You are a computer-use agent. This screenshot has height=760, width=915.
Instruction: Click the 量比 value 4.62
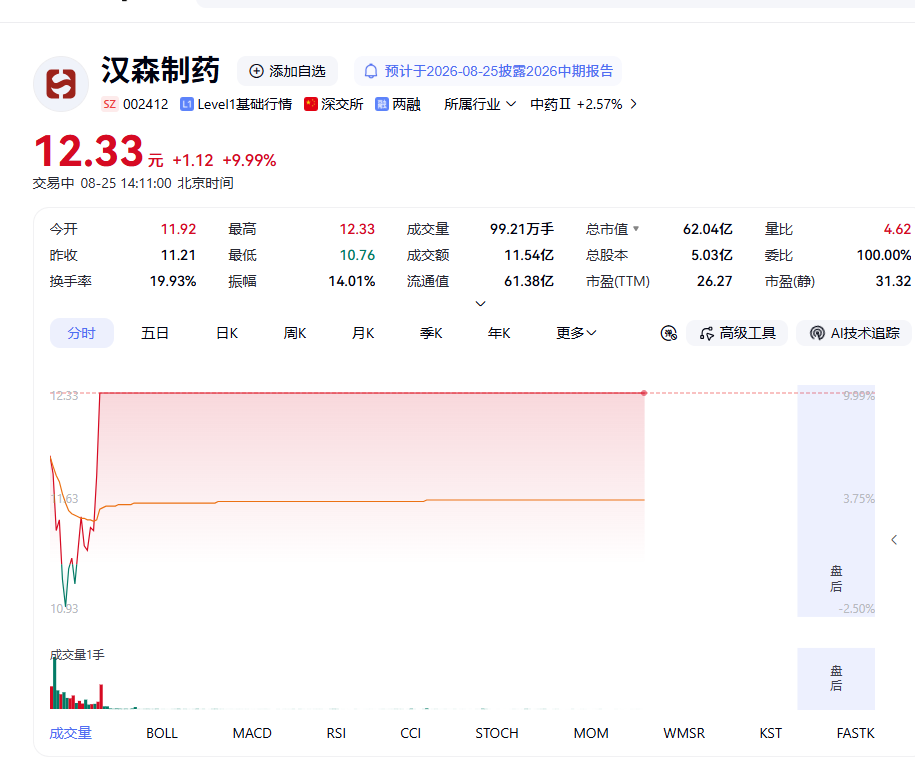pos(897,229)
